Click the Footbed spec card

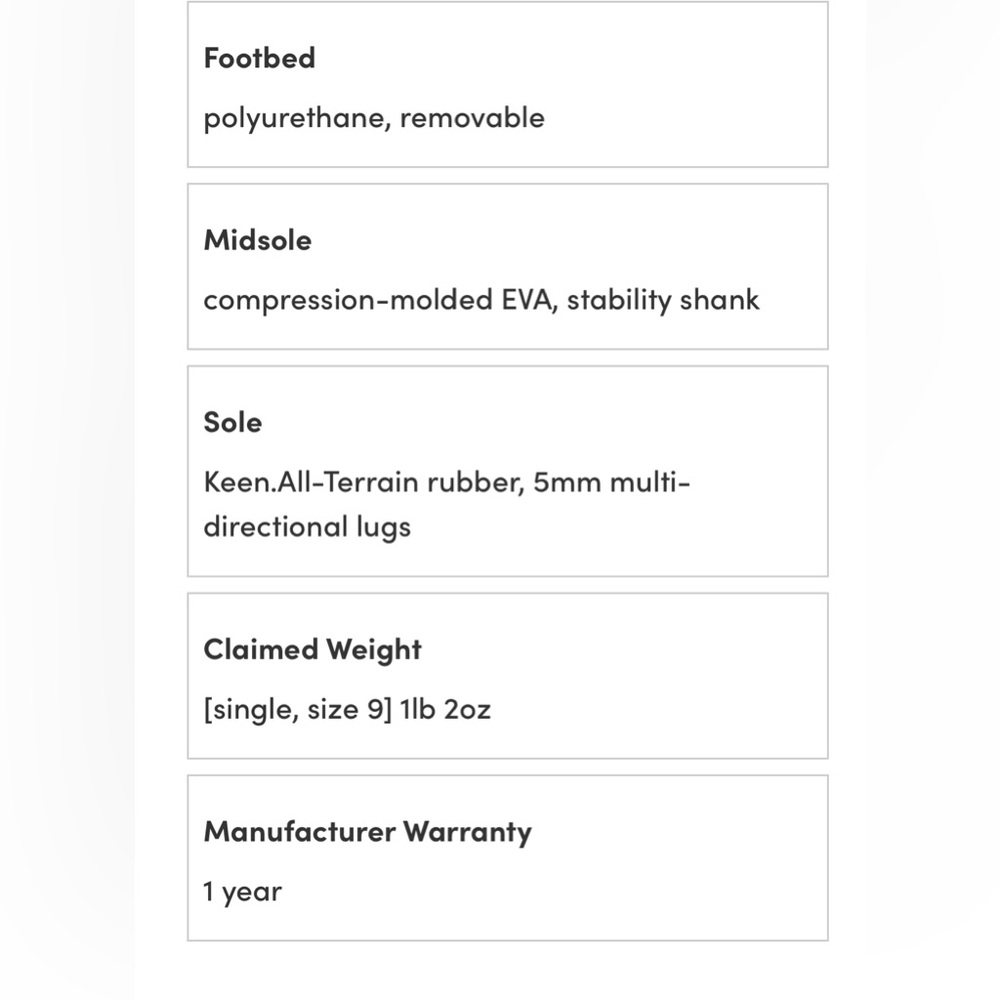[x=508, y=84]
